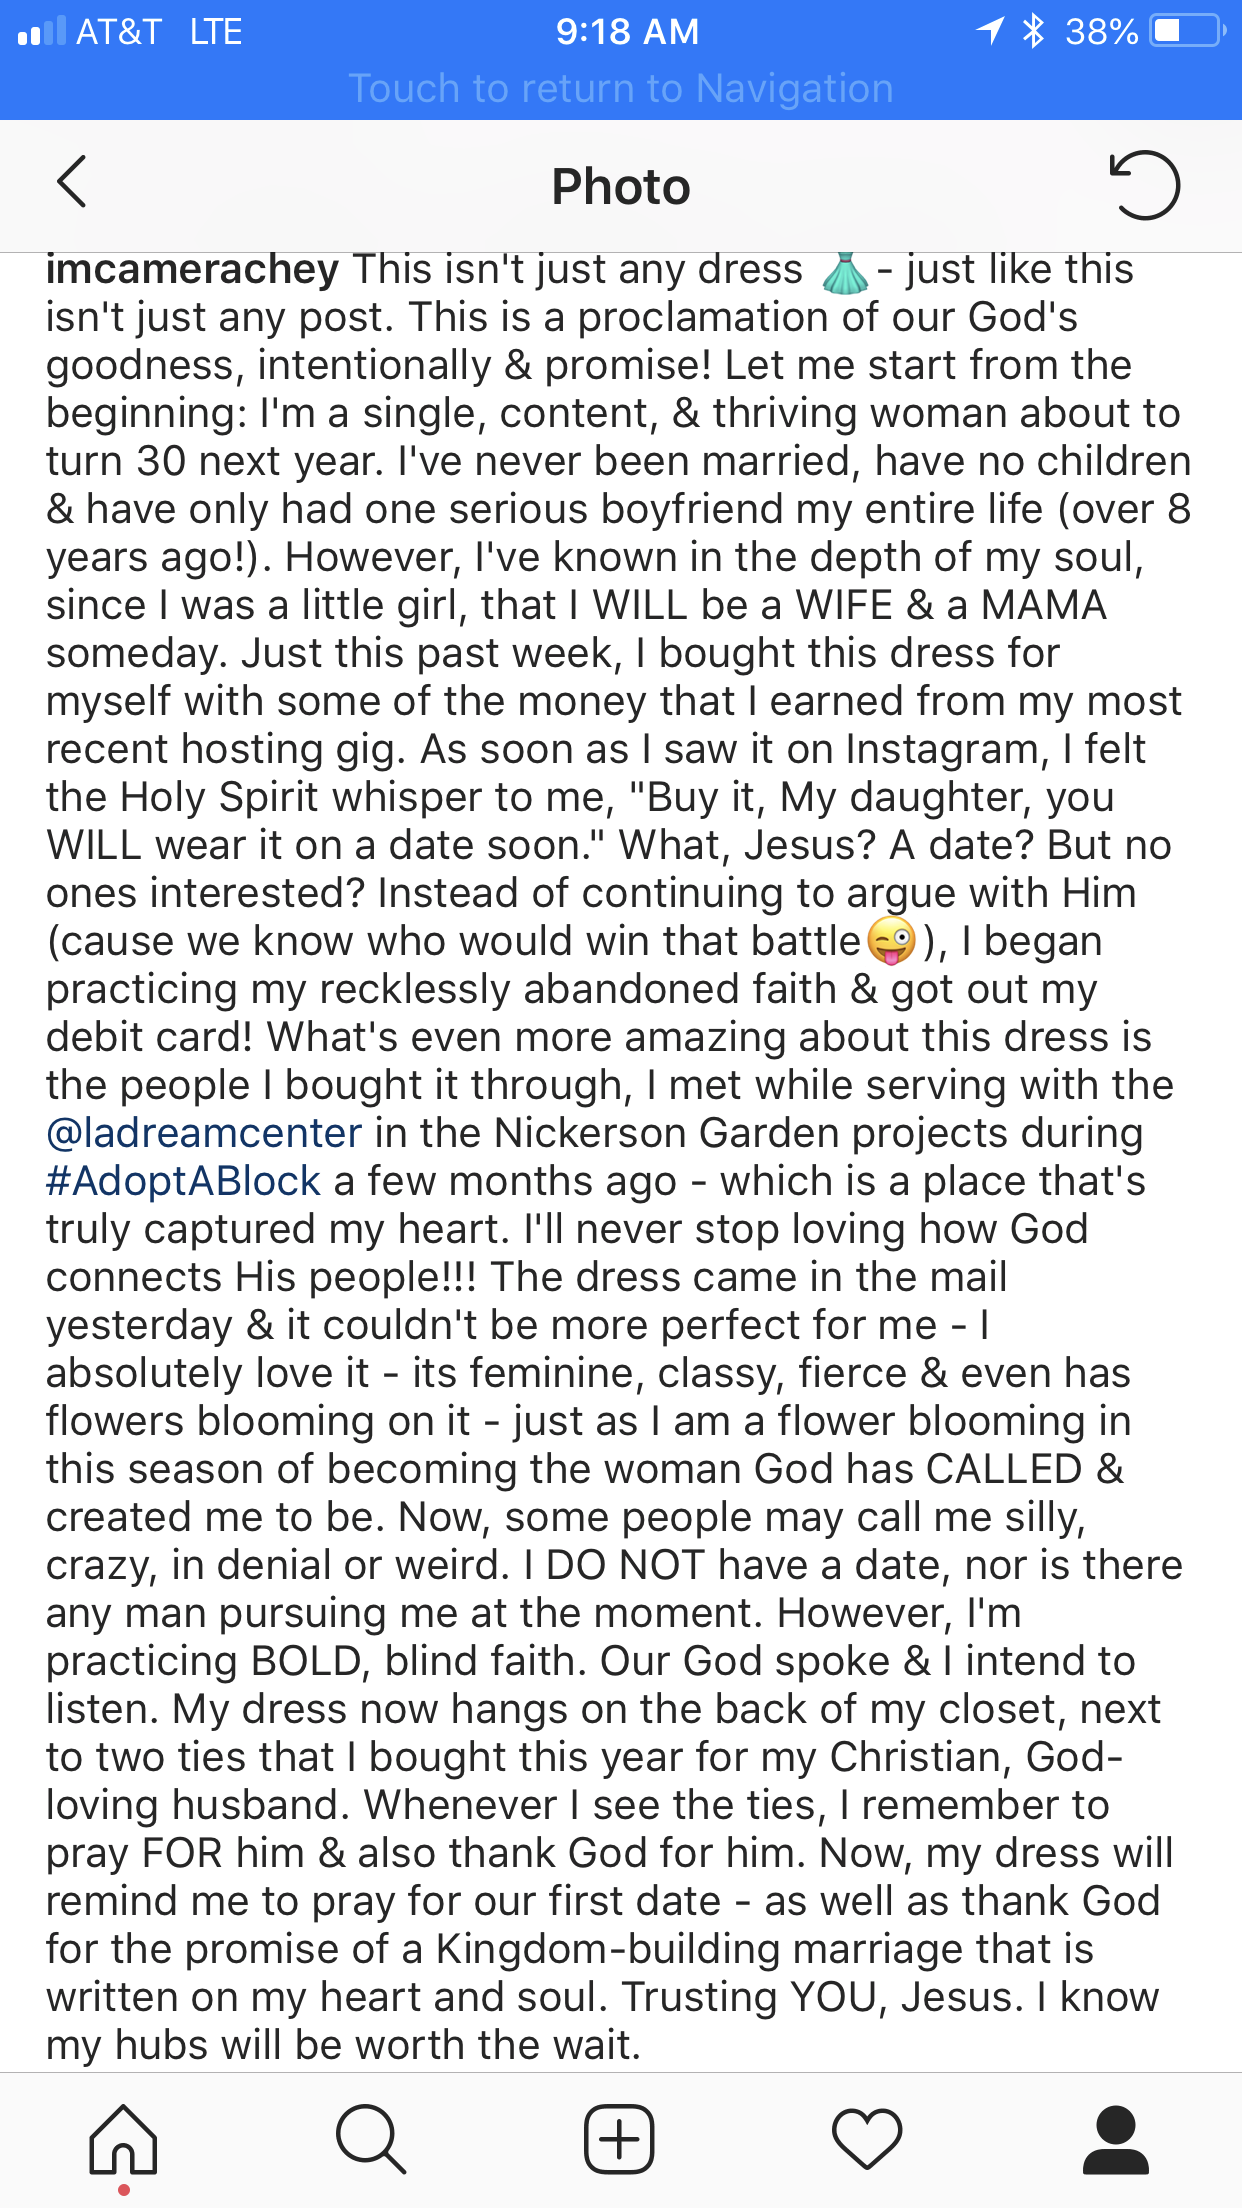
Task: Tap the AT&T carrier label
Action: click(x=119, y=32)
